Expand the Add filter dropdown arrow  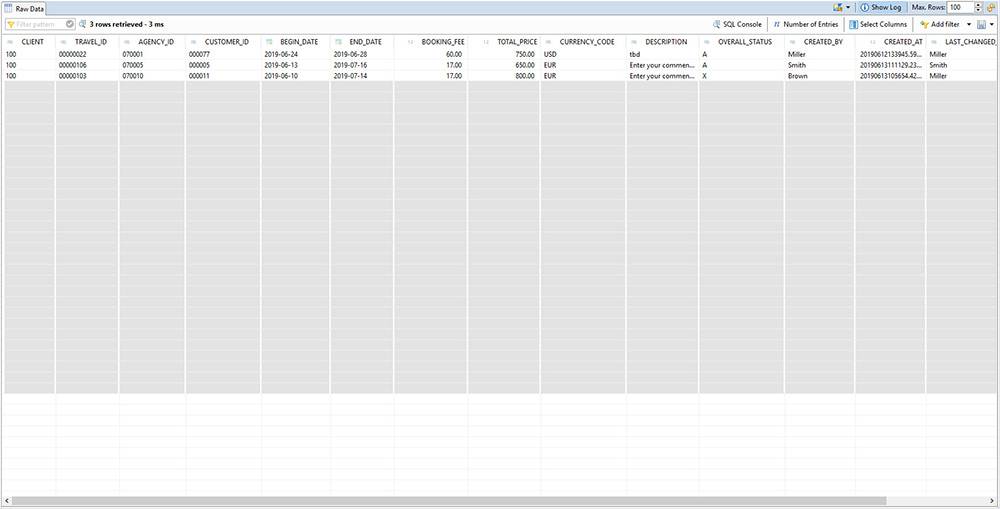[x=968, y=24]
